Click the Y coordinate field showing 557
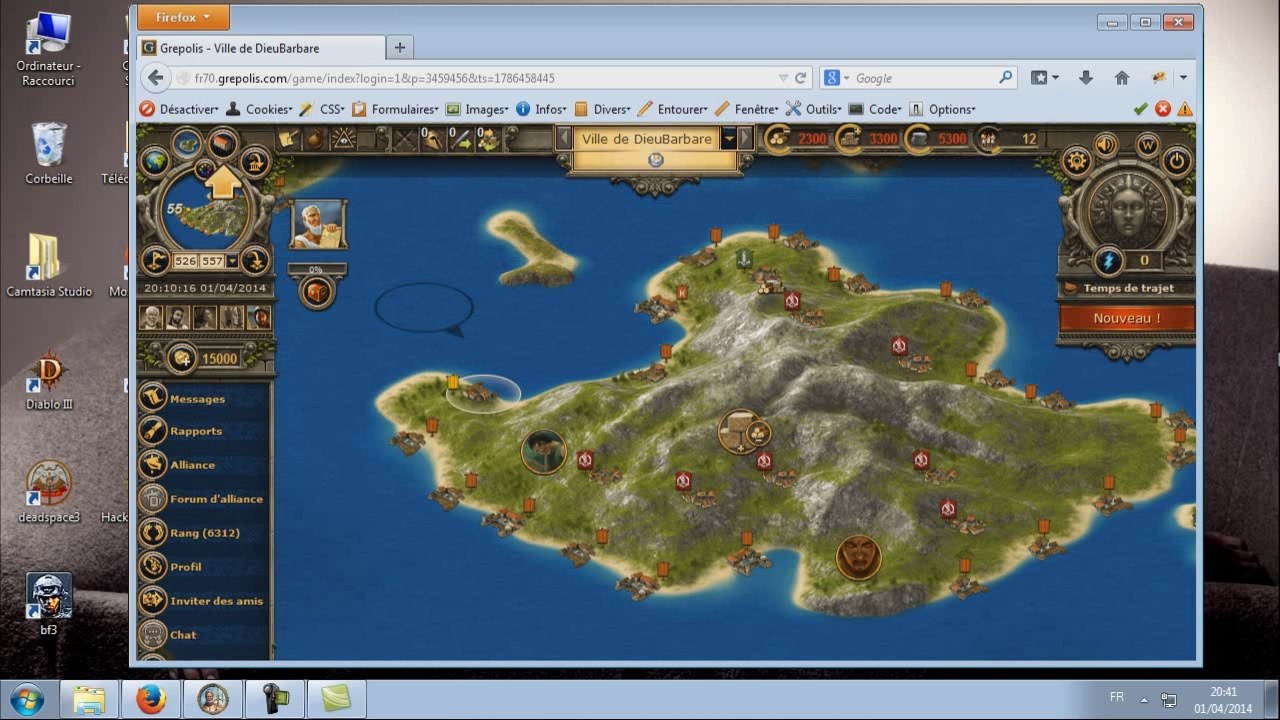The width and height of the screenshot is (1280, 720). click(212, 261)
